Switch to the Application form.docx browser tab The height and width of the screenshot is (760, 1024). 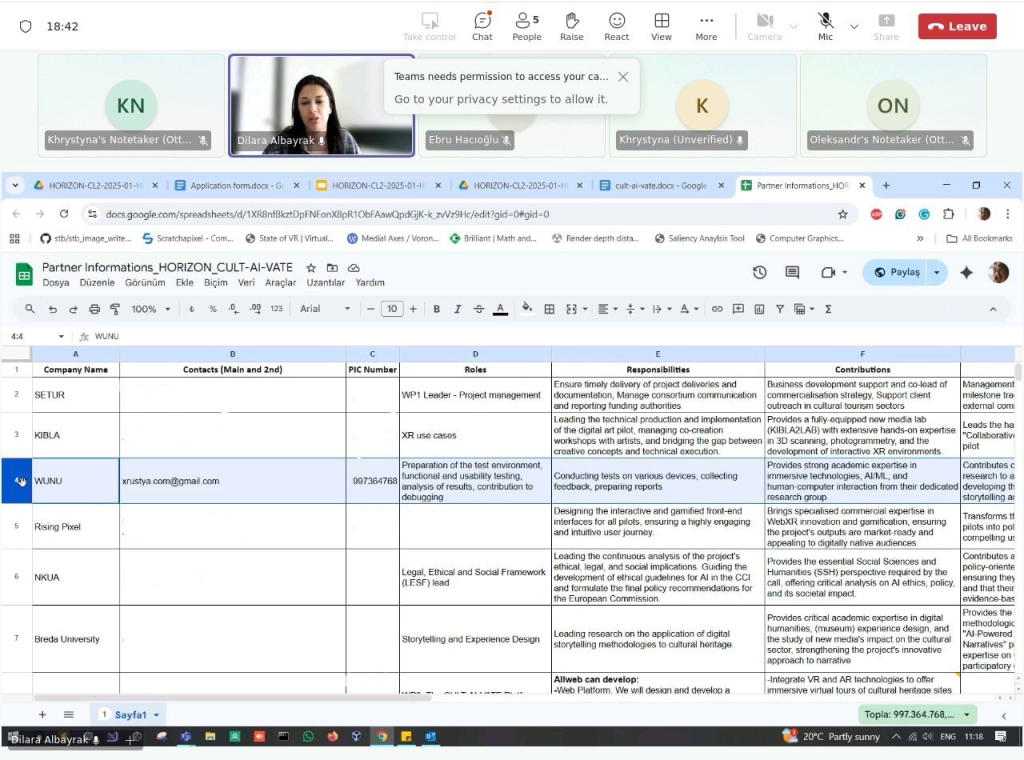(x=237, y=185)
